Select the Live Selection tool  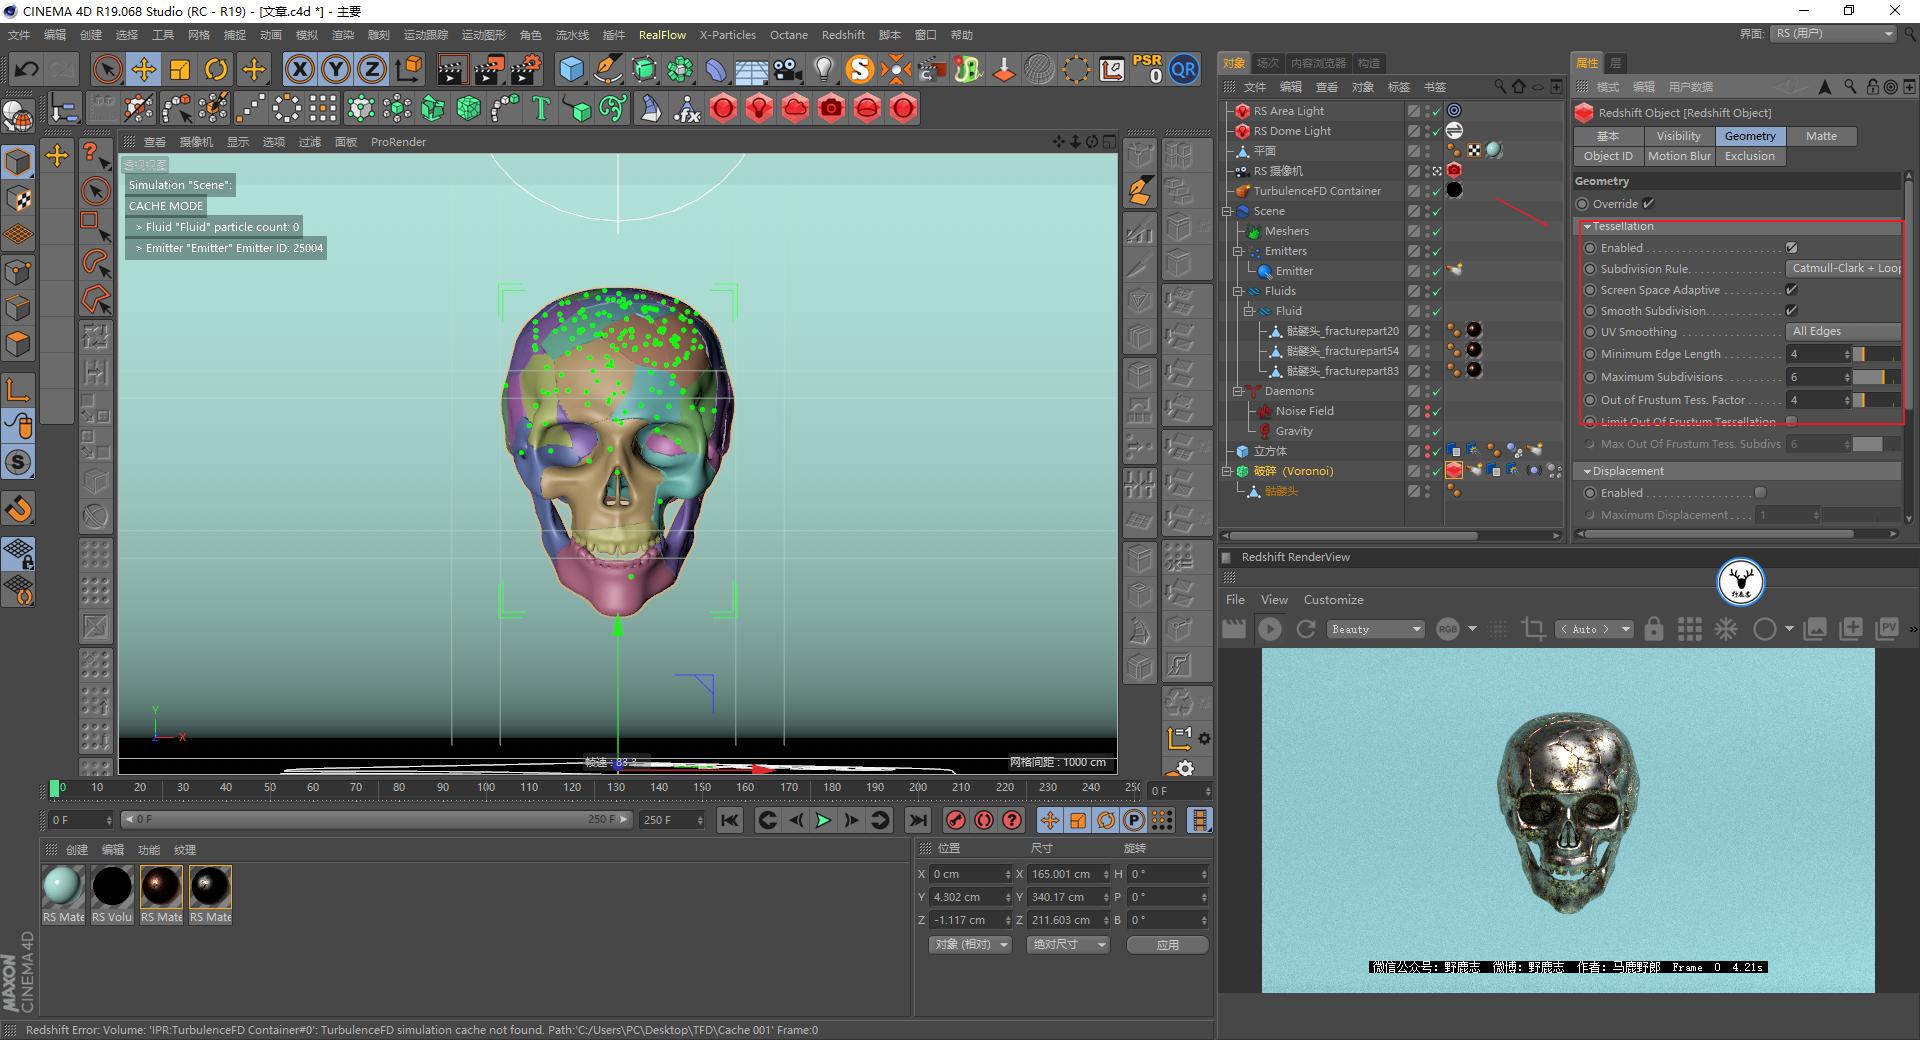pos(106,69)
